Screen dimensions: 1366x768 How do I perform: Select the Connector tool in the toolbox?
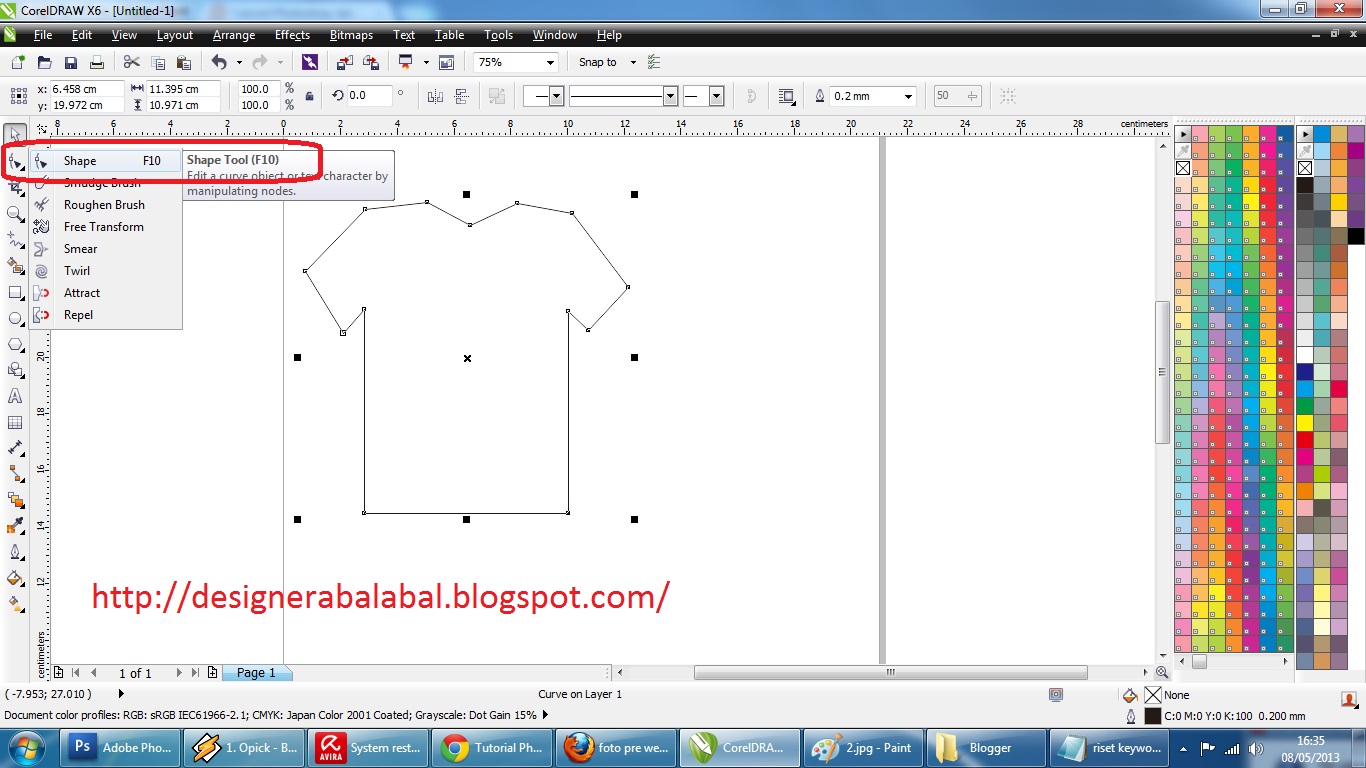coord(15,474)
